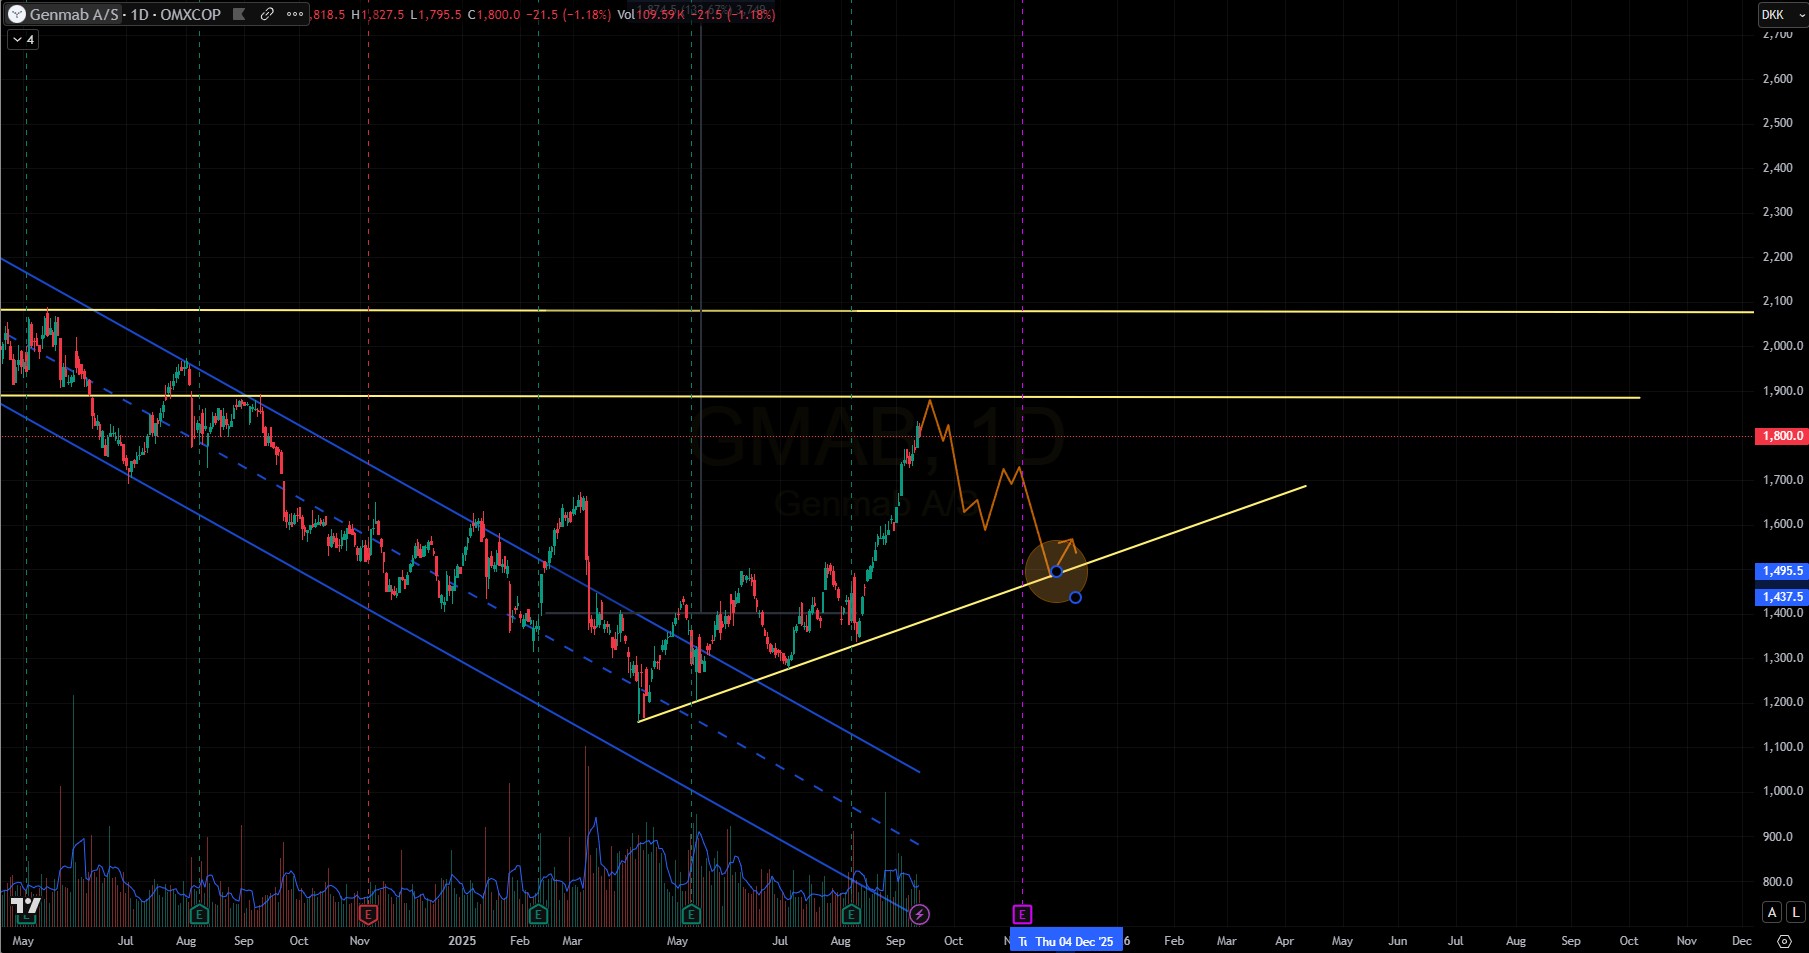Screen dimensions: 1809x953
Task: Click the red 1,800.0 last price label
Action: 1782,436
